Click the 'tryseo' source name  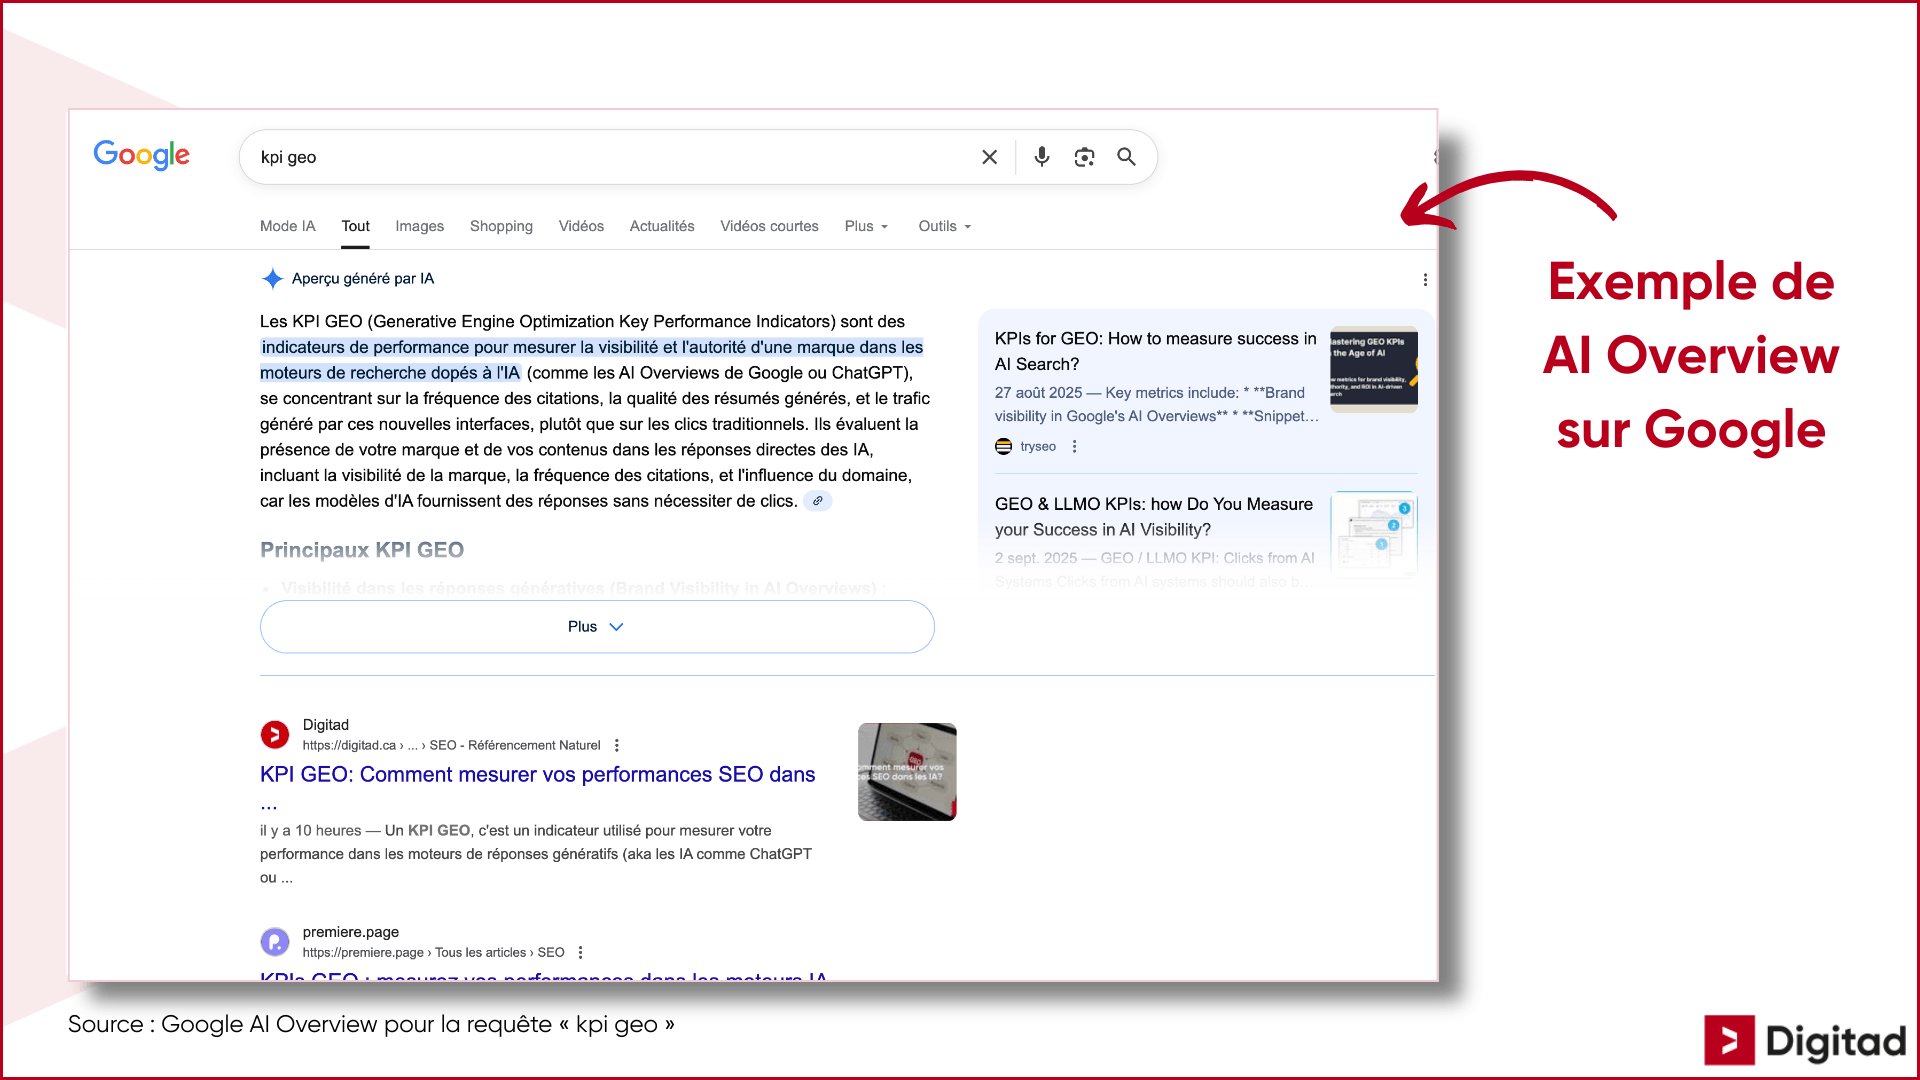pyautogui.click(x=1038, y=447)
